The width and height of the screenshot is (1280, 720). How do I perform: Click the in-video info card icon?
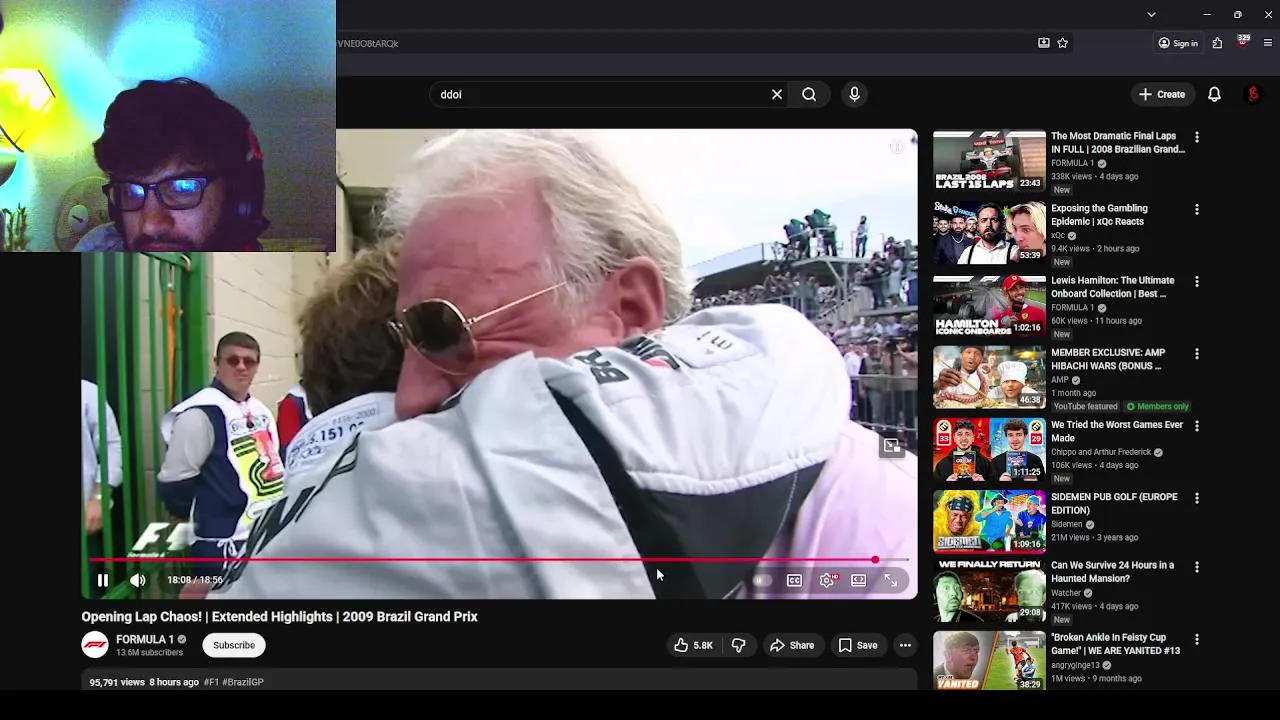click(x=897, y=147)
